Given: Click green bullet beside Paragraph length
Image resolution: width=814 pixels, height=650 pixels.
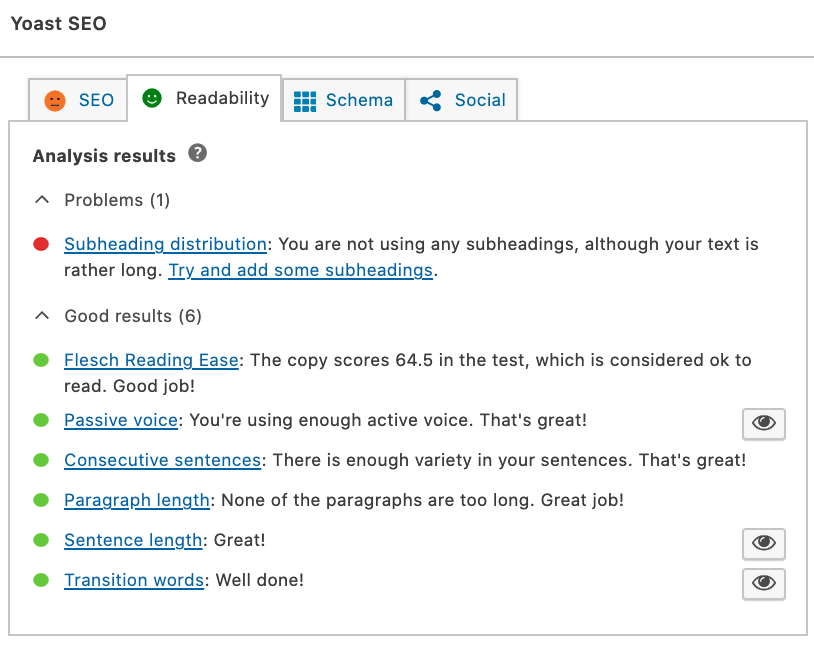Looking at the screenshot, I should pos(41,500).
